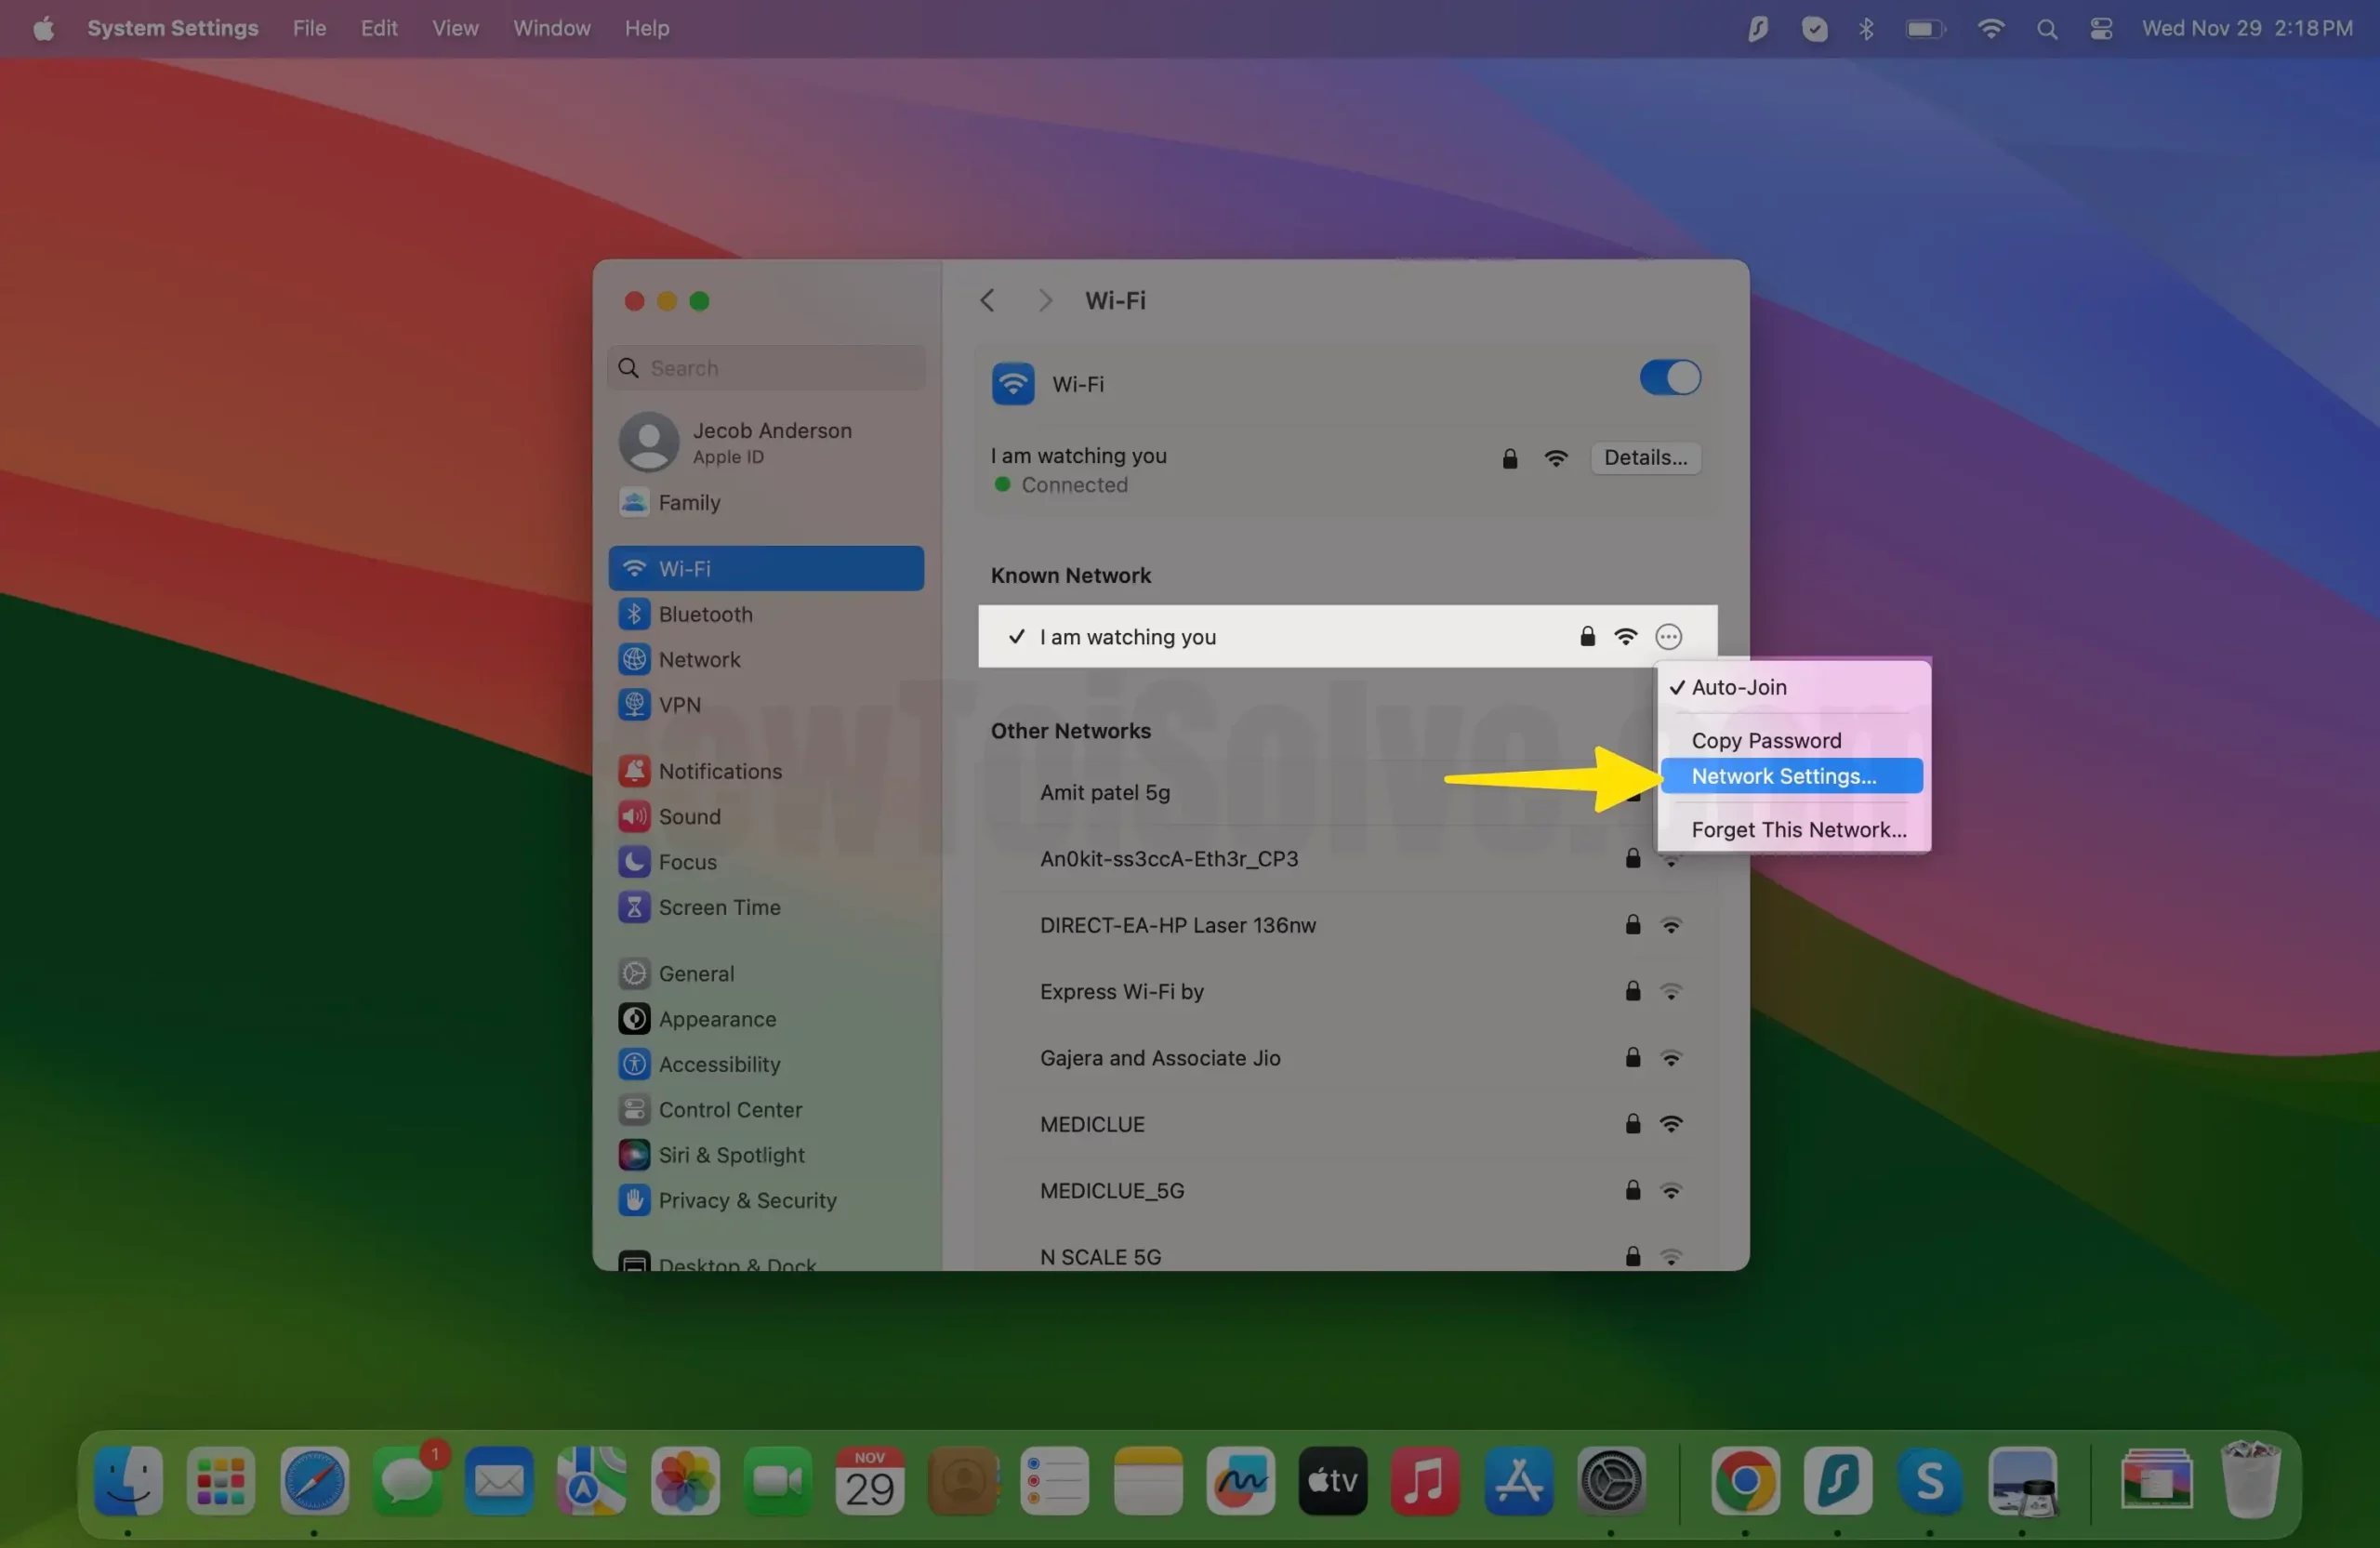Open Privacy & Security pane
2380x1548 pixels.
746,1200
